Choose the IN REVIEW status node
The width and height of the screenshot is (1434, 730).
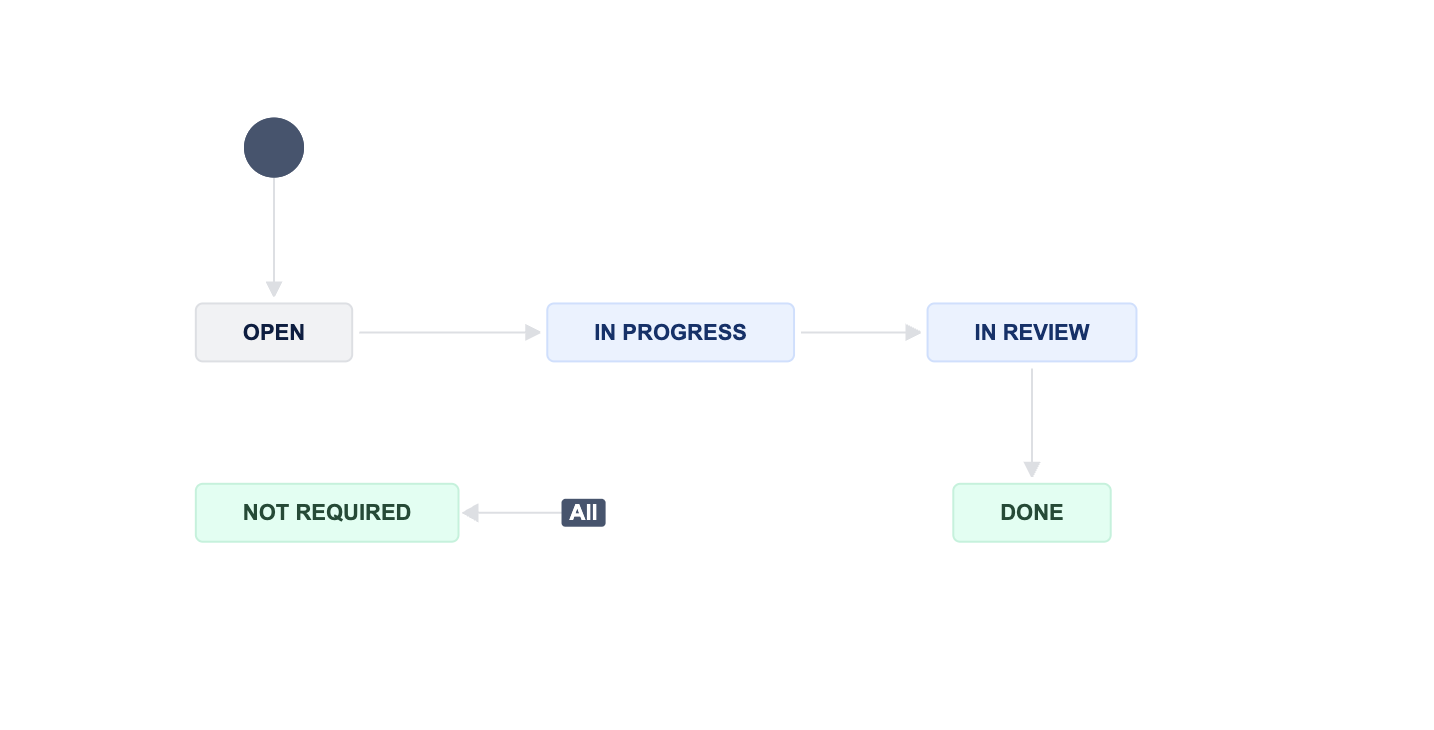click(1032, 332)
